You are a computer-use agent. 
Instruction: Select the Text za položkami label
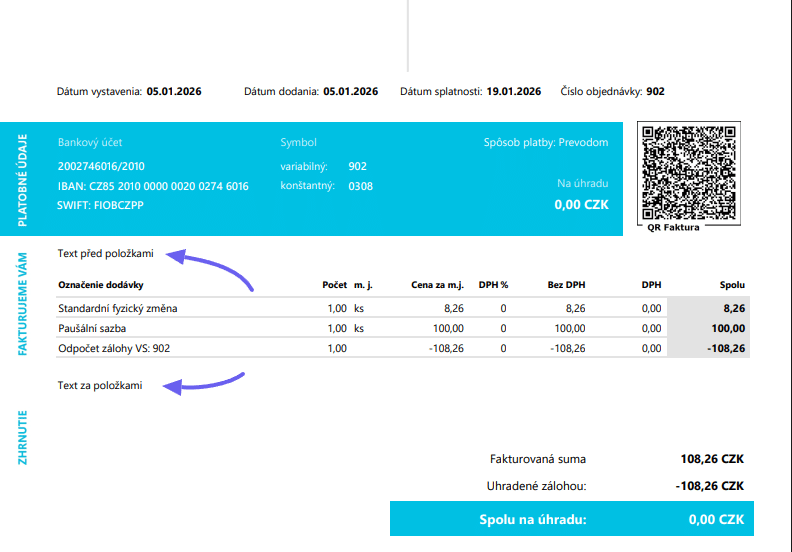[x=100, y=386]
